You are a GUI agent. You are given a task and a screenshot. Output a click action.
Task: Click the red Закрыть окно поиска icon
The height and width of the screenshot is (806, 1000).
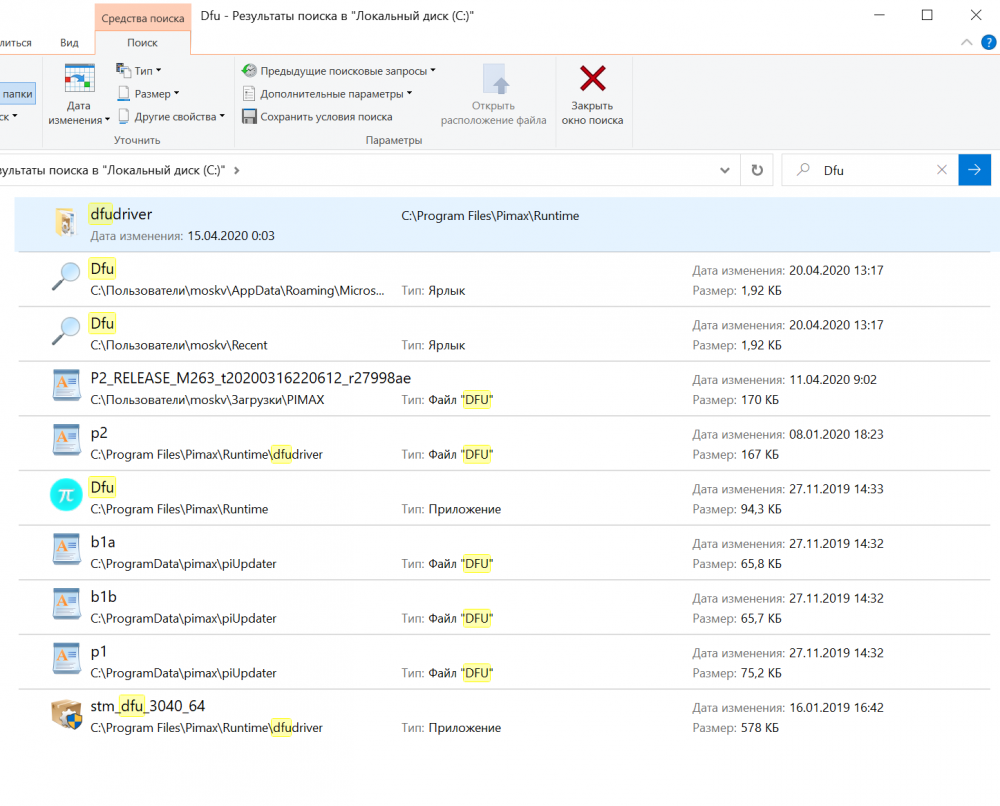[x=592, y=82]
